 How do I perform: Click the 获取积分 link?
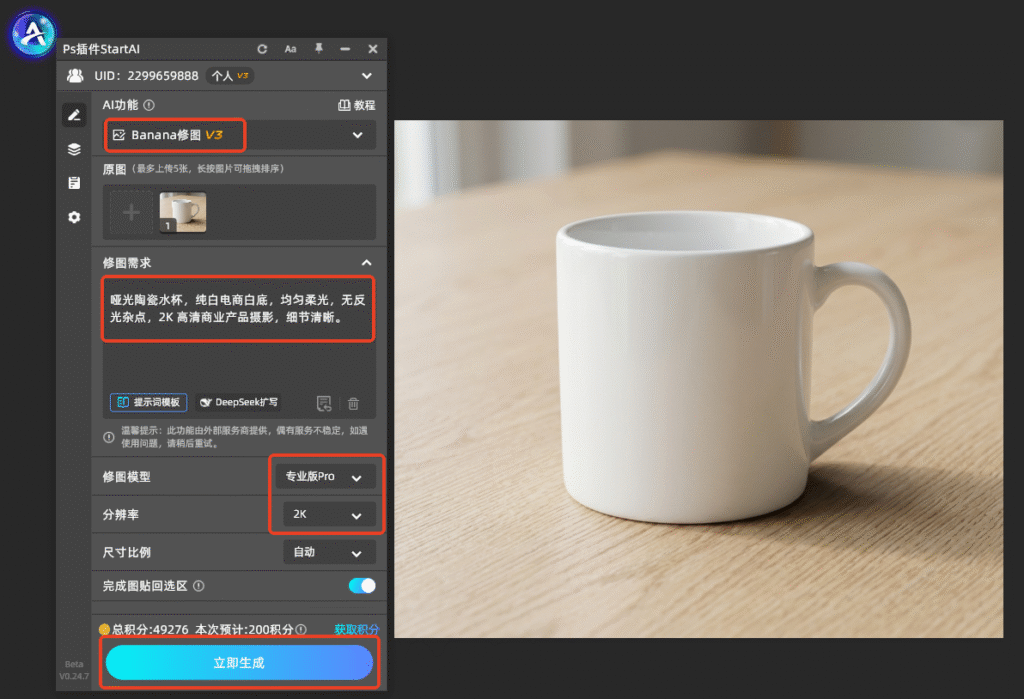tap(357, 629)
